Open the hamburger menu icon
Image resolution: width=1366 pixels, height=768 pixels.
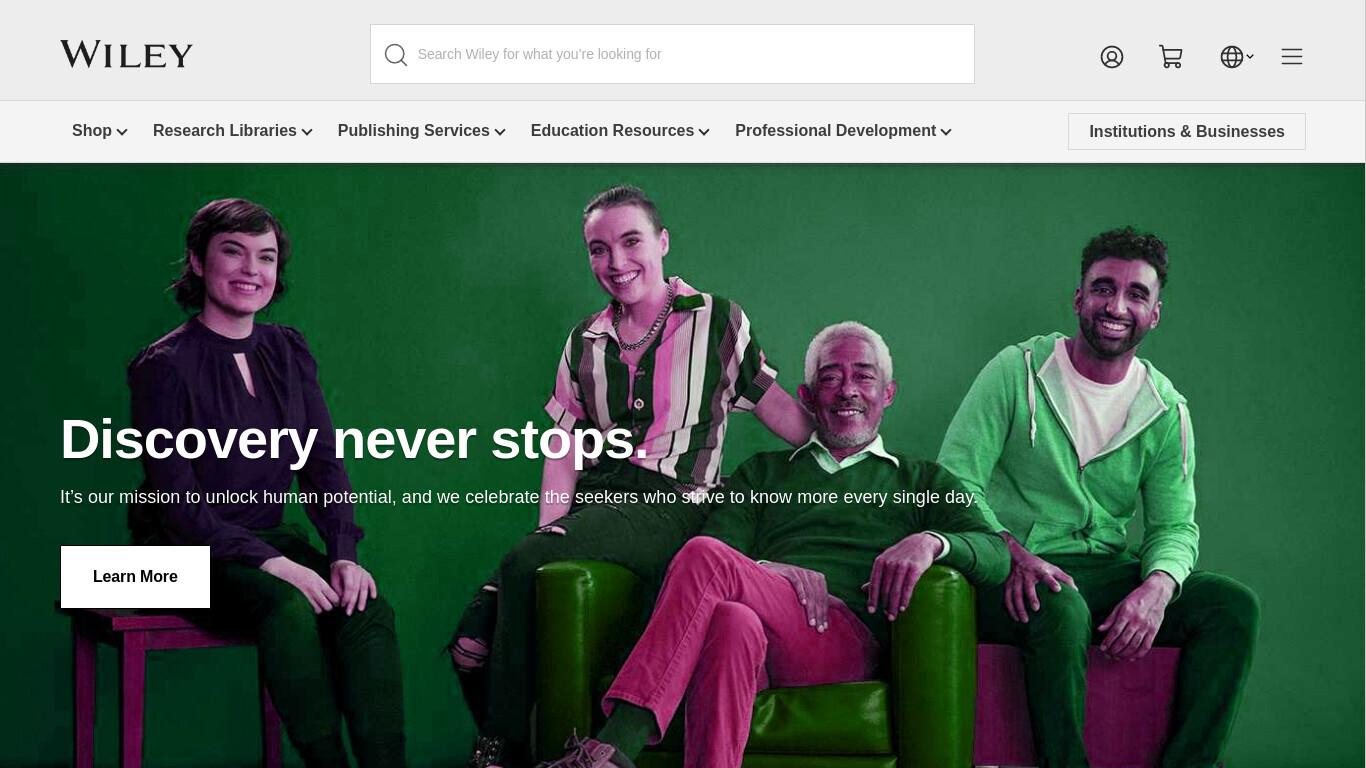coord(1292,57)
